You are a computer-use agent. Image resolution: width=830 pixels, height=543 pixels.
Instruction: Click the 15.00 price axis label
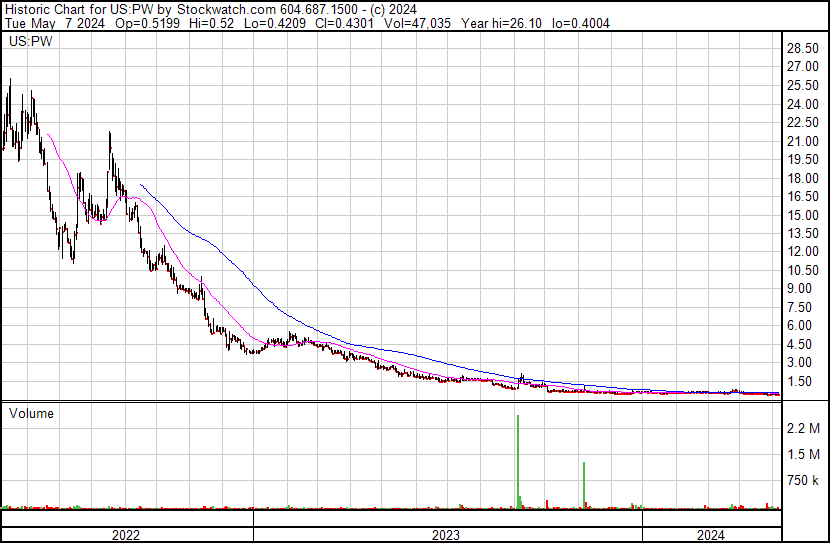(x=803, y=215)
